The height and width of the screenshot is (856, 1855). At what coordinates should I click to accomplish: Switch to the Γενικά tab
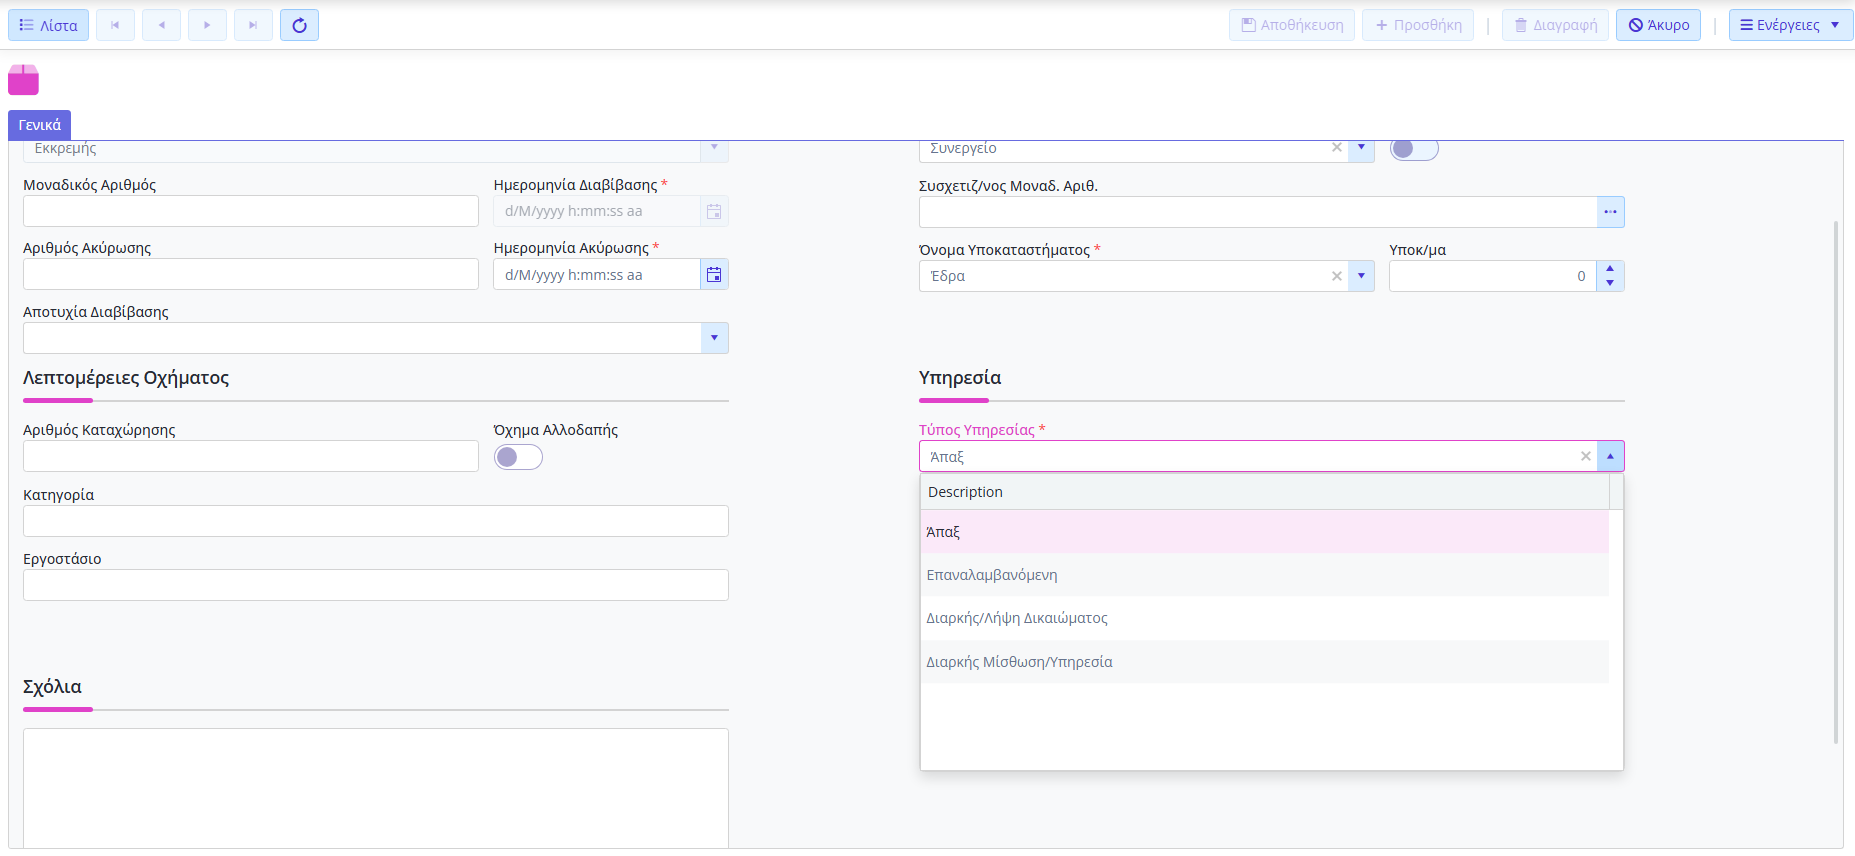[40, 125]
